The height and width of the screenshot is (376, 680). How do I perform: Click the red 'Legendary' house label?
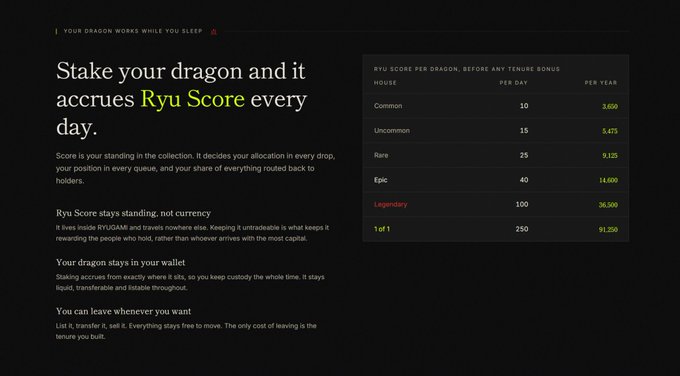point(390,204)
